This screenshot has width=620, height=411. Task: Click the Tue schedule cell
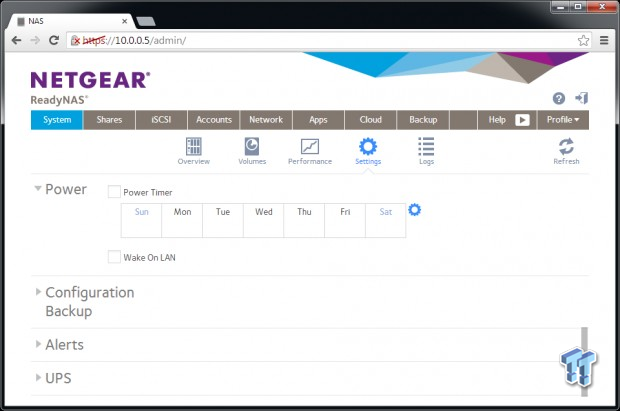[223, 220]
